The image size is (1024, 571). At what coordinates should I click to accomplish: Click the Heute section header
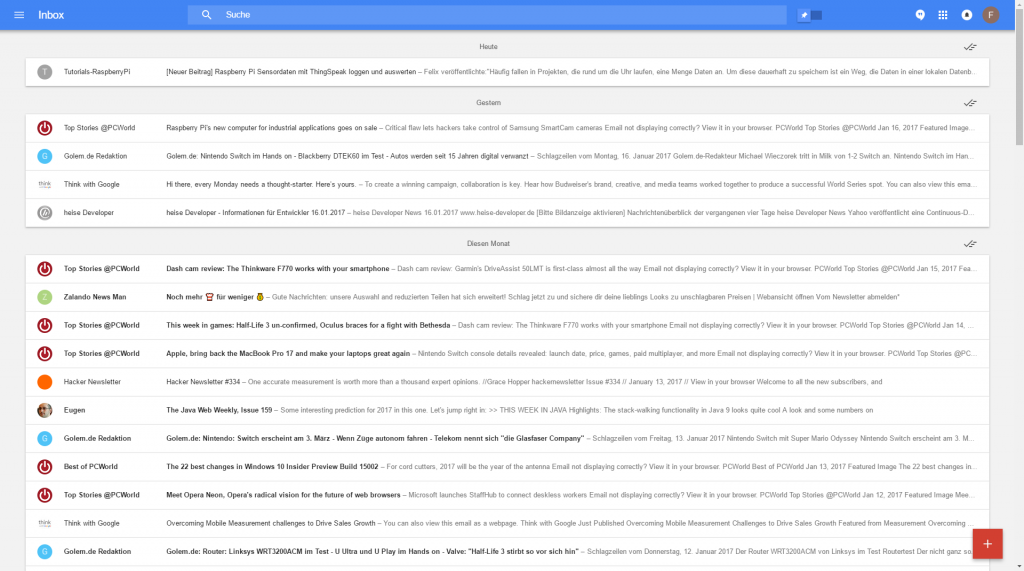click(488, 47)
